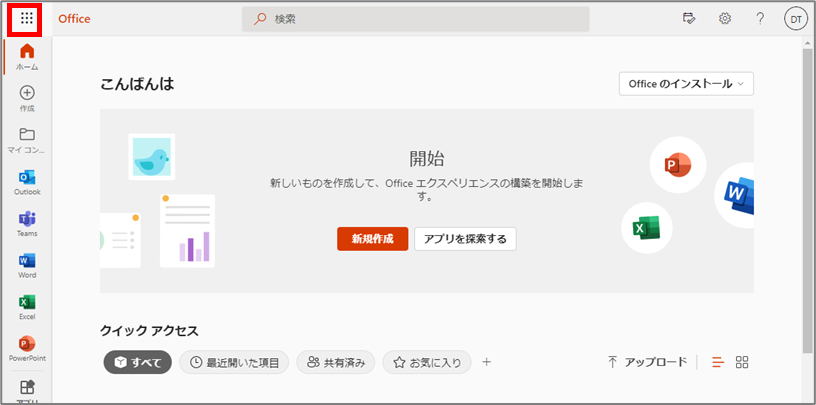Image resolution: width=816 pixels, height=405 pixels.
Task: Launch Excel from the sidebar
Action: tap(27, 307)
